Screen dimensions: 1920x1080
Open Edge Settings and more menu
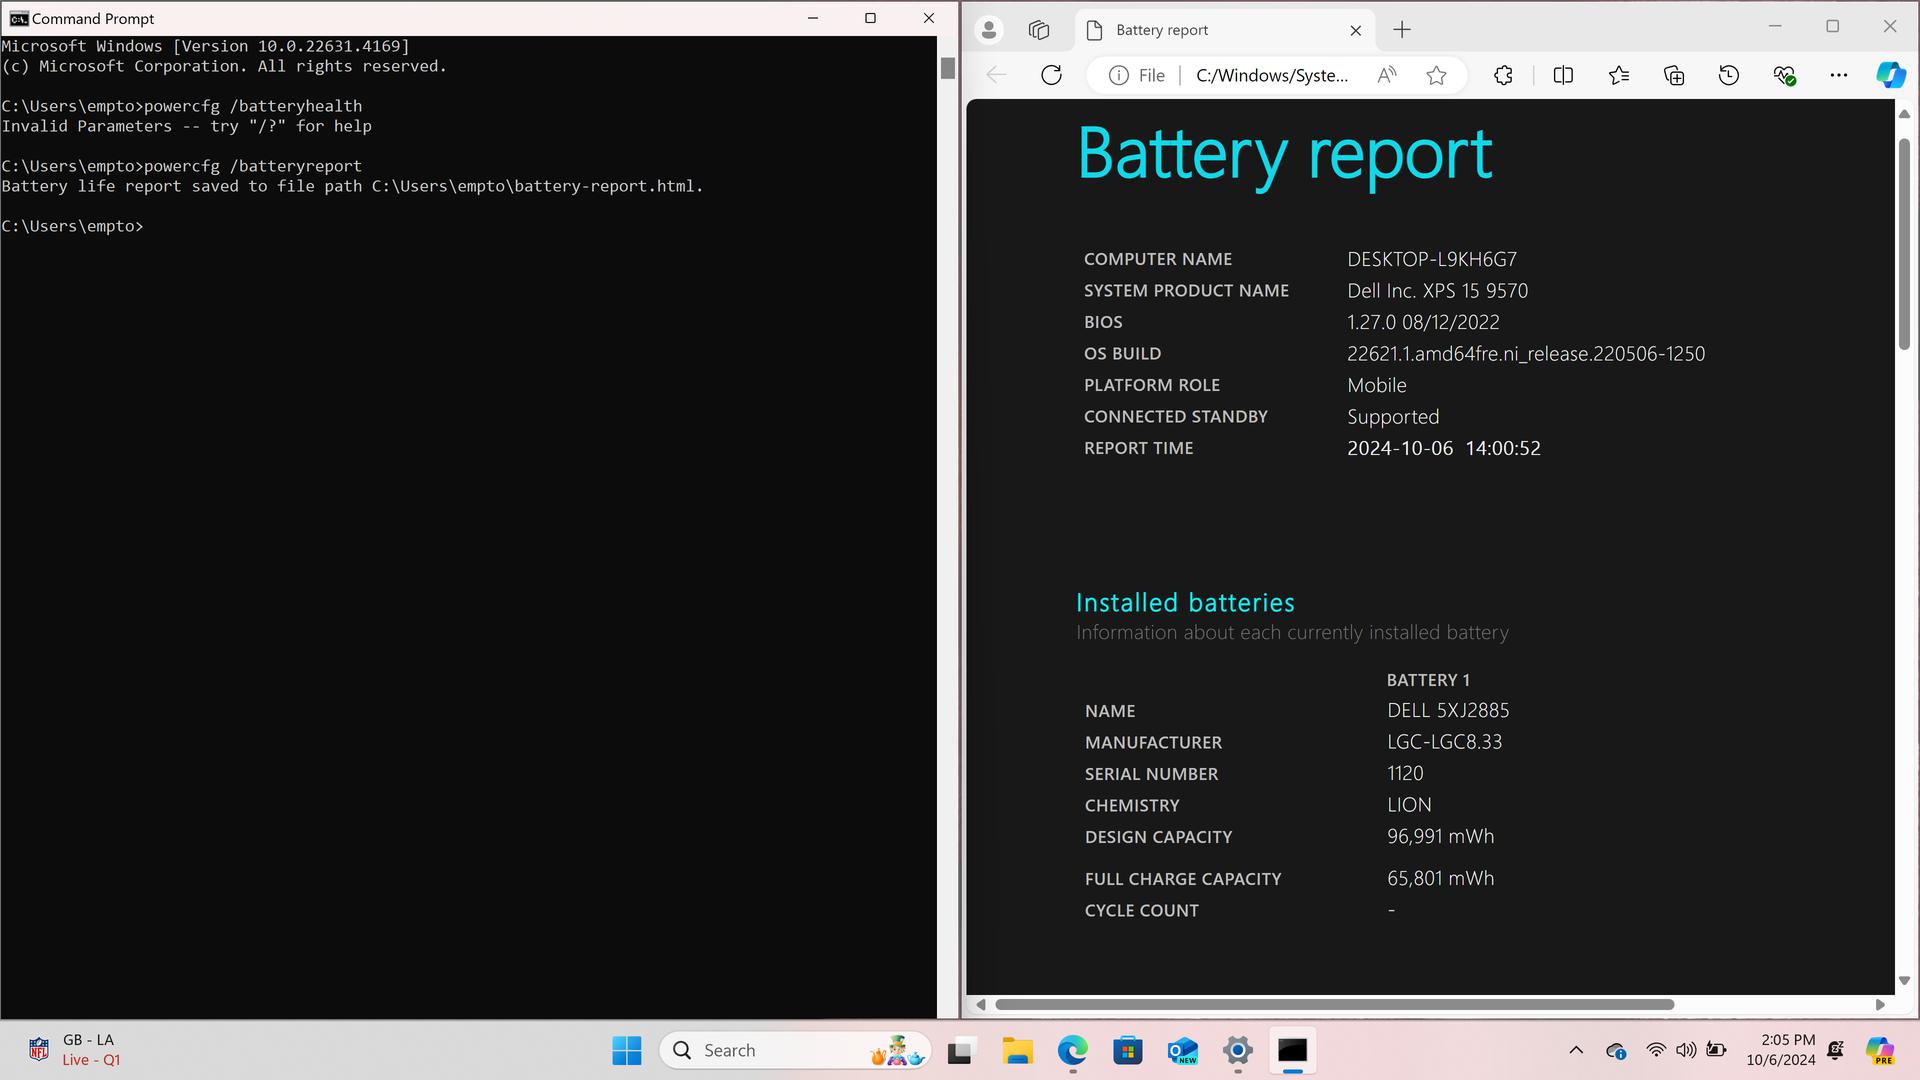pyautogui.click(x=1838, y=75)
